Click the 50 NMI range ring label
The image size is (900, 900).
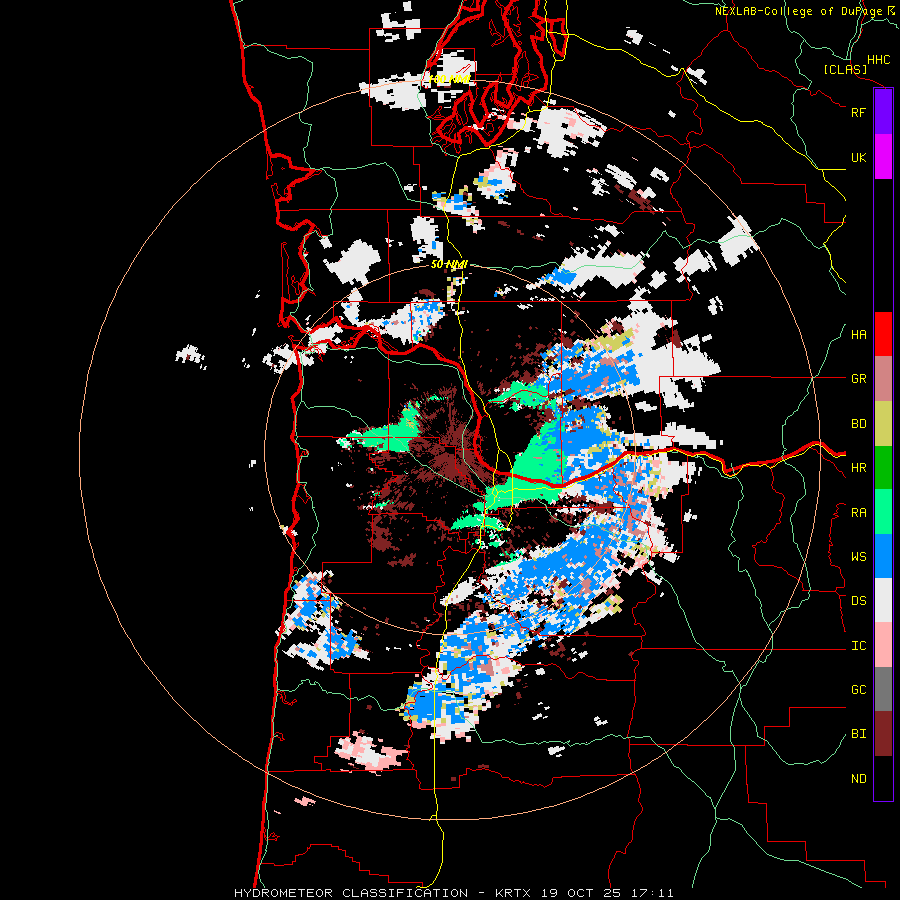pos(449,264)
